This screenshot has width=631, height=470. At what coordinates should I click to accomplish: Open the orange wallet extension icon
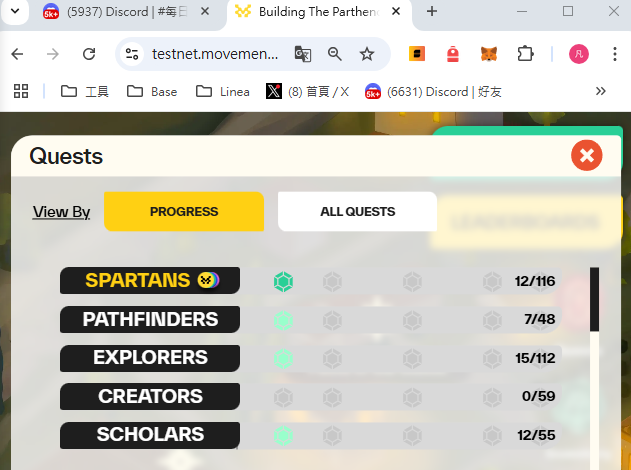tap(417, 54)
